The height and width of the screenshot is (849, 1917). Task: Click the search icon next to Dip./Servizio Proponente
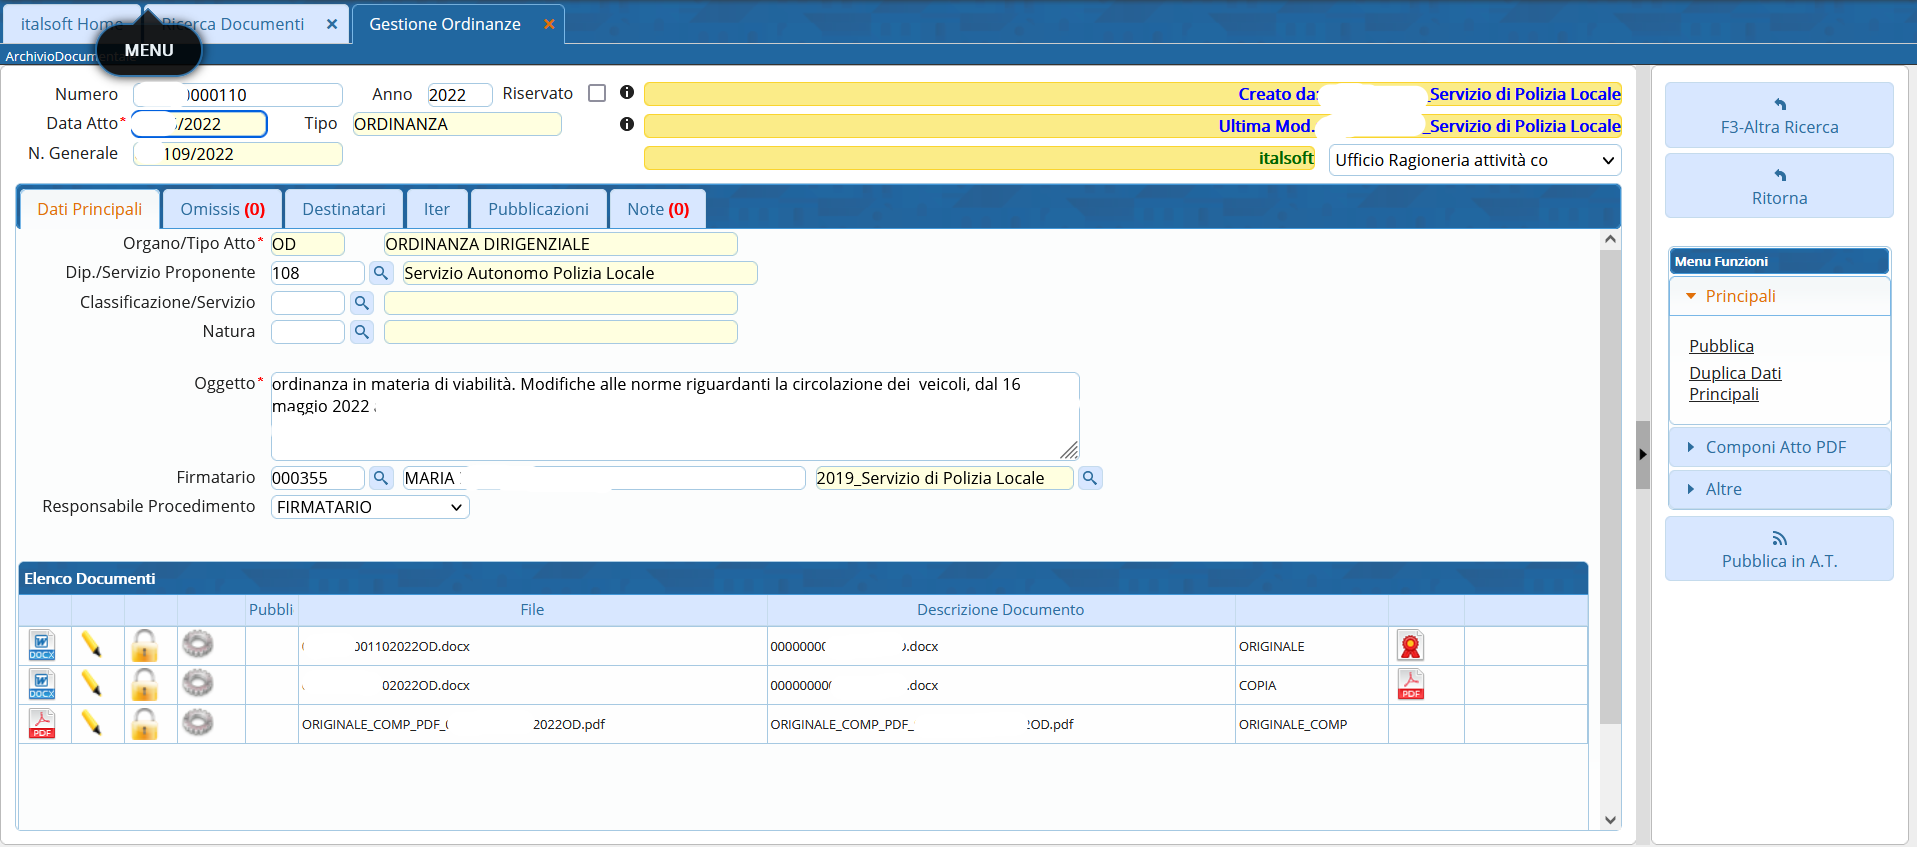pyautogui.click(x=380, y=273)
